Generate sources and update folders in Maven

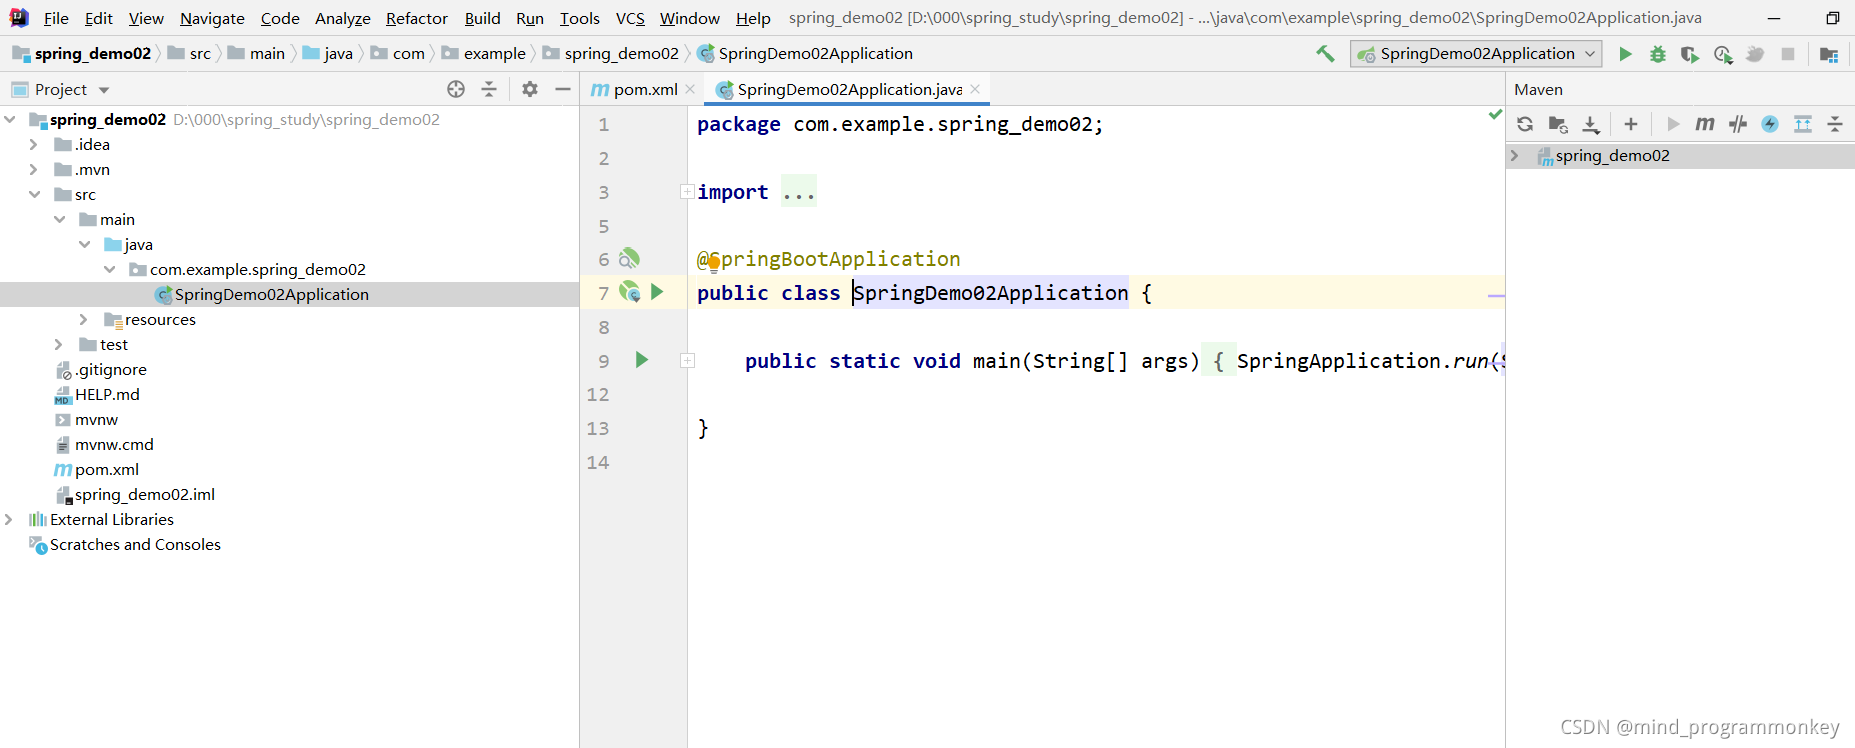point(1558,124)
